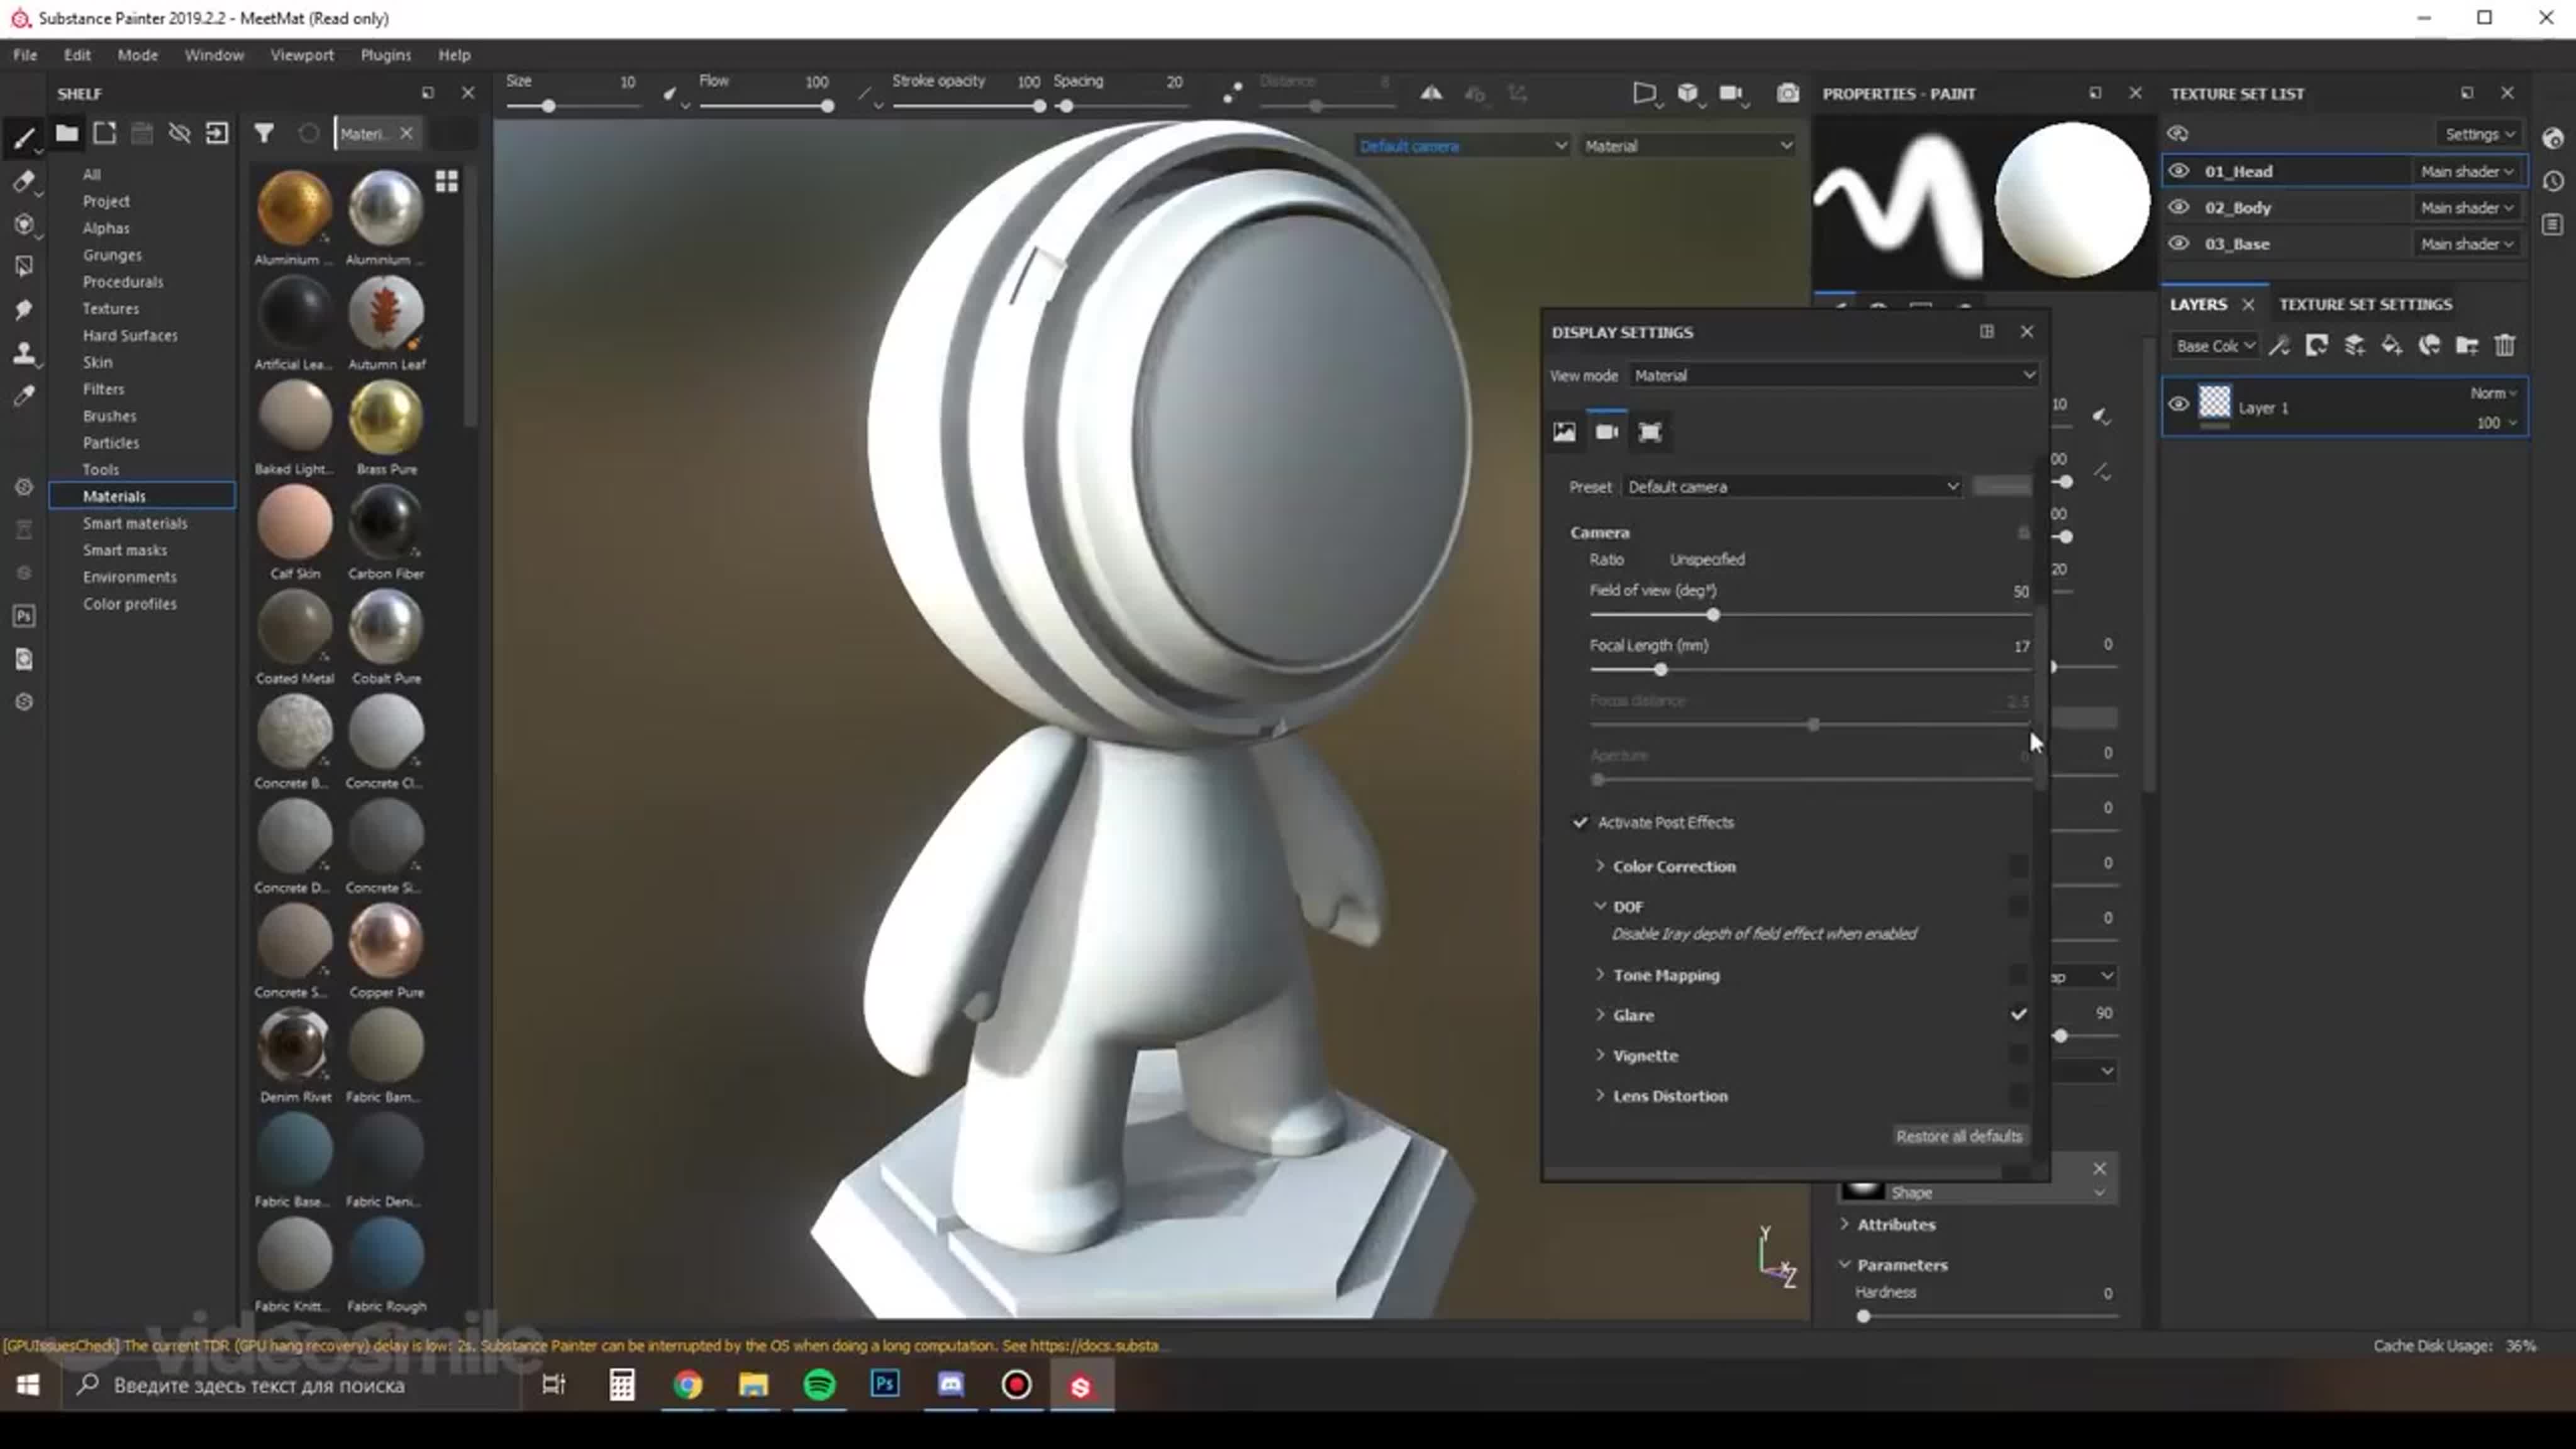Enable Activate Post Effects checkbox
Viewport: 2576px width, 1449px height.
1580,821
